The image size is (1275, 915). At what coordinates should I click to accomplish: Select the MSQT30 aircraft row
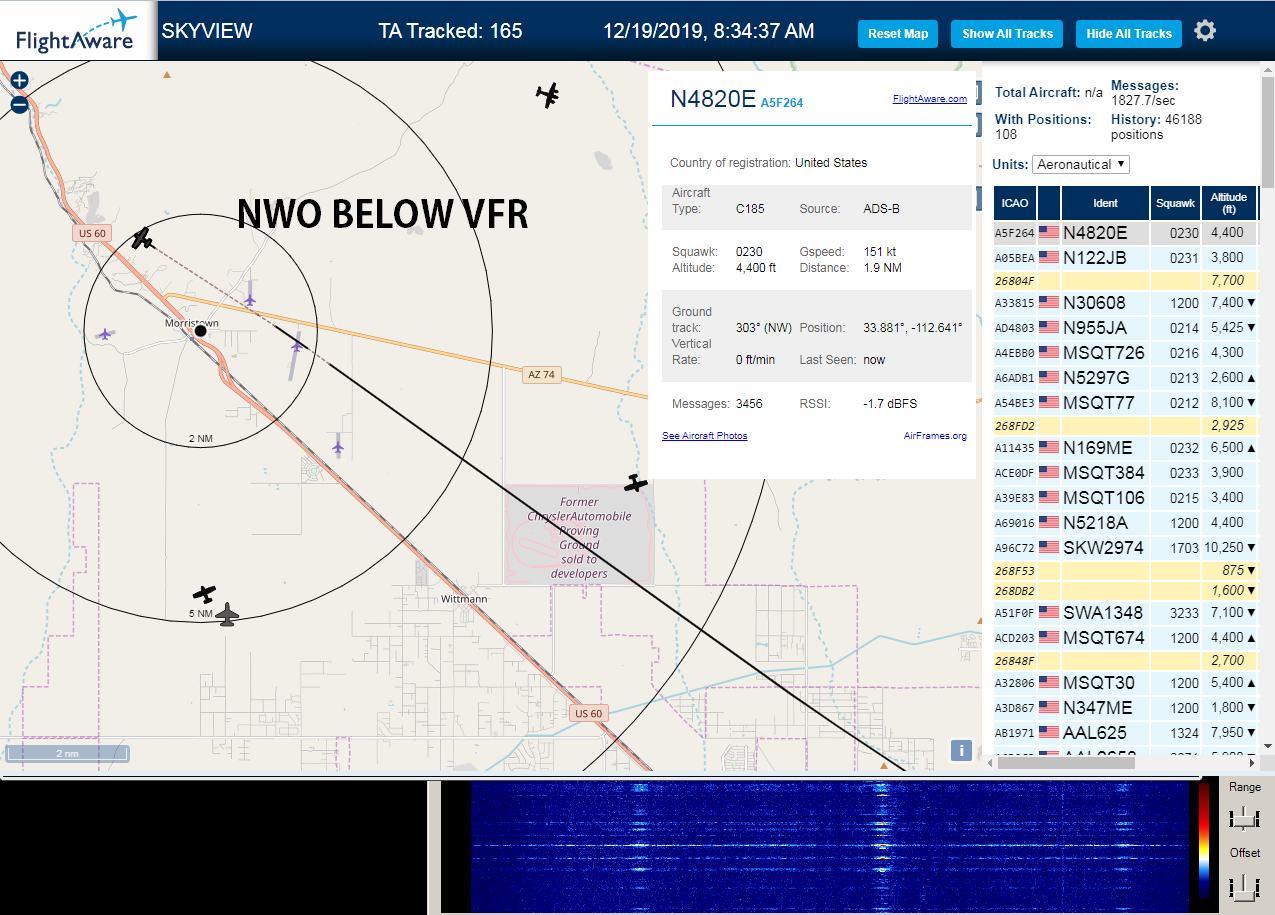[x=1125, y=683]
